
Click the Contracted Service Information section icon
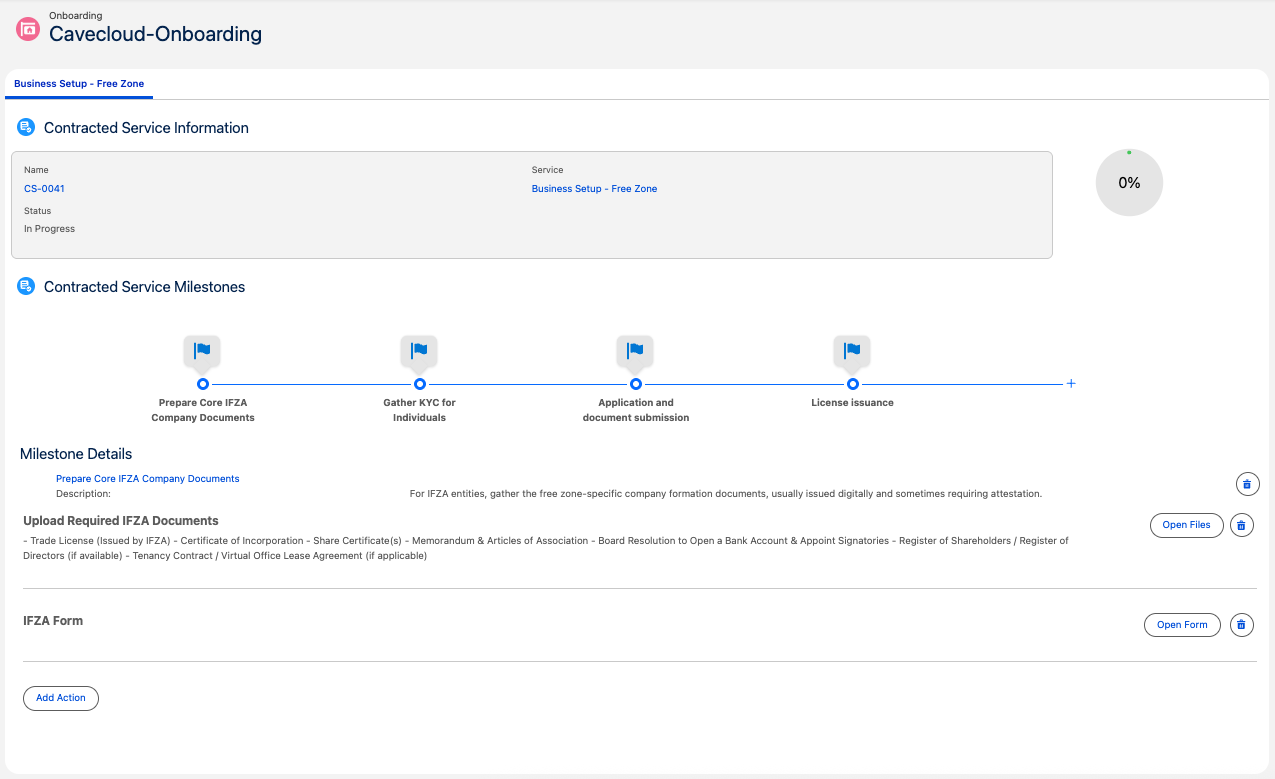click(25, 127)
